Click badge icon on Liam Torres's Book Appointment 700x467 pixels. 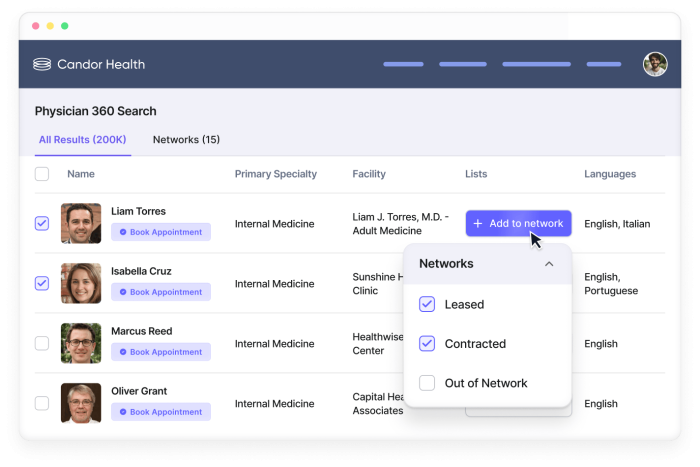[123, 232]
